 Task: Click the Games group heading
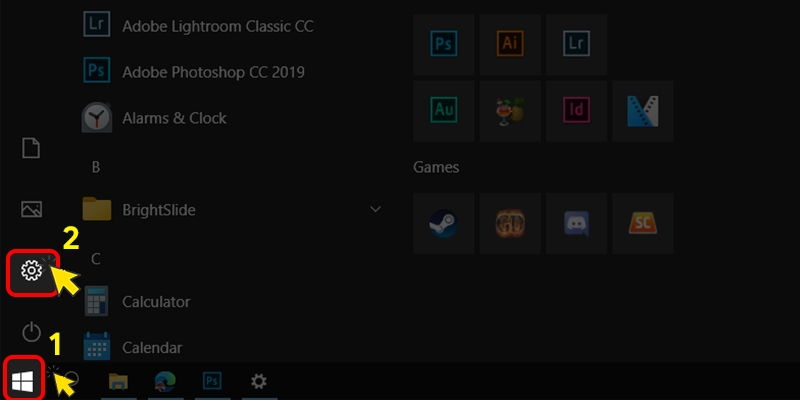[436, 167]
